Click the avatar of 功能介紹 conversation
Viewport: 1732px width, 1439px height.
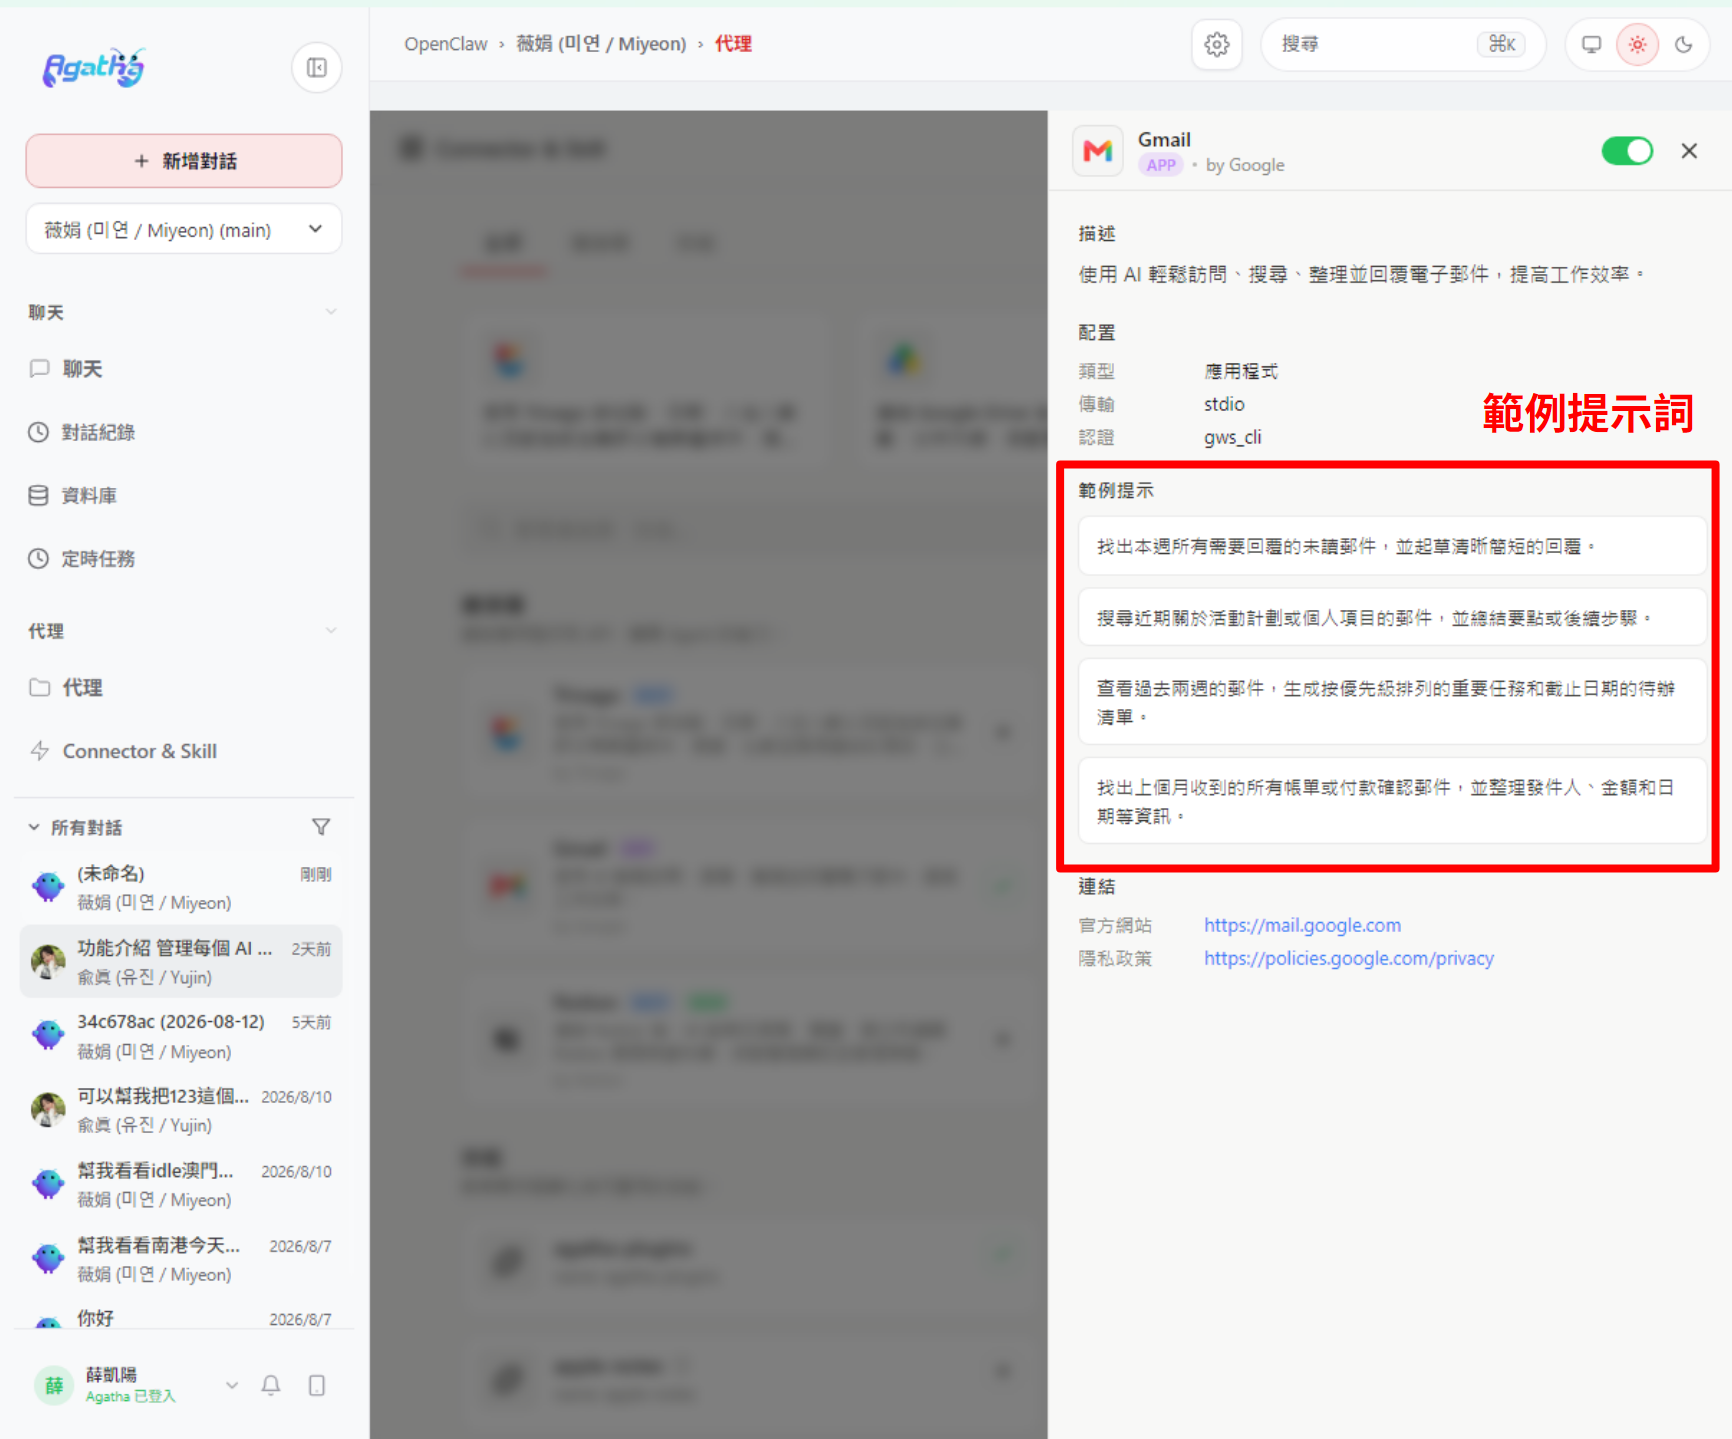pyautogui.click(x=48, y=961)
